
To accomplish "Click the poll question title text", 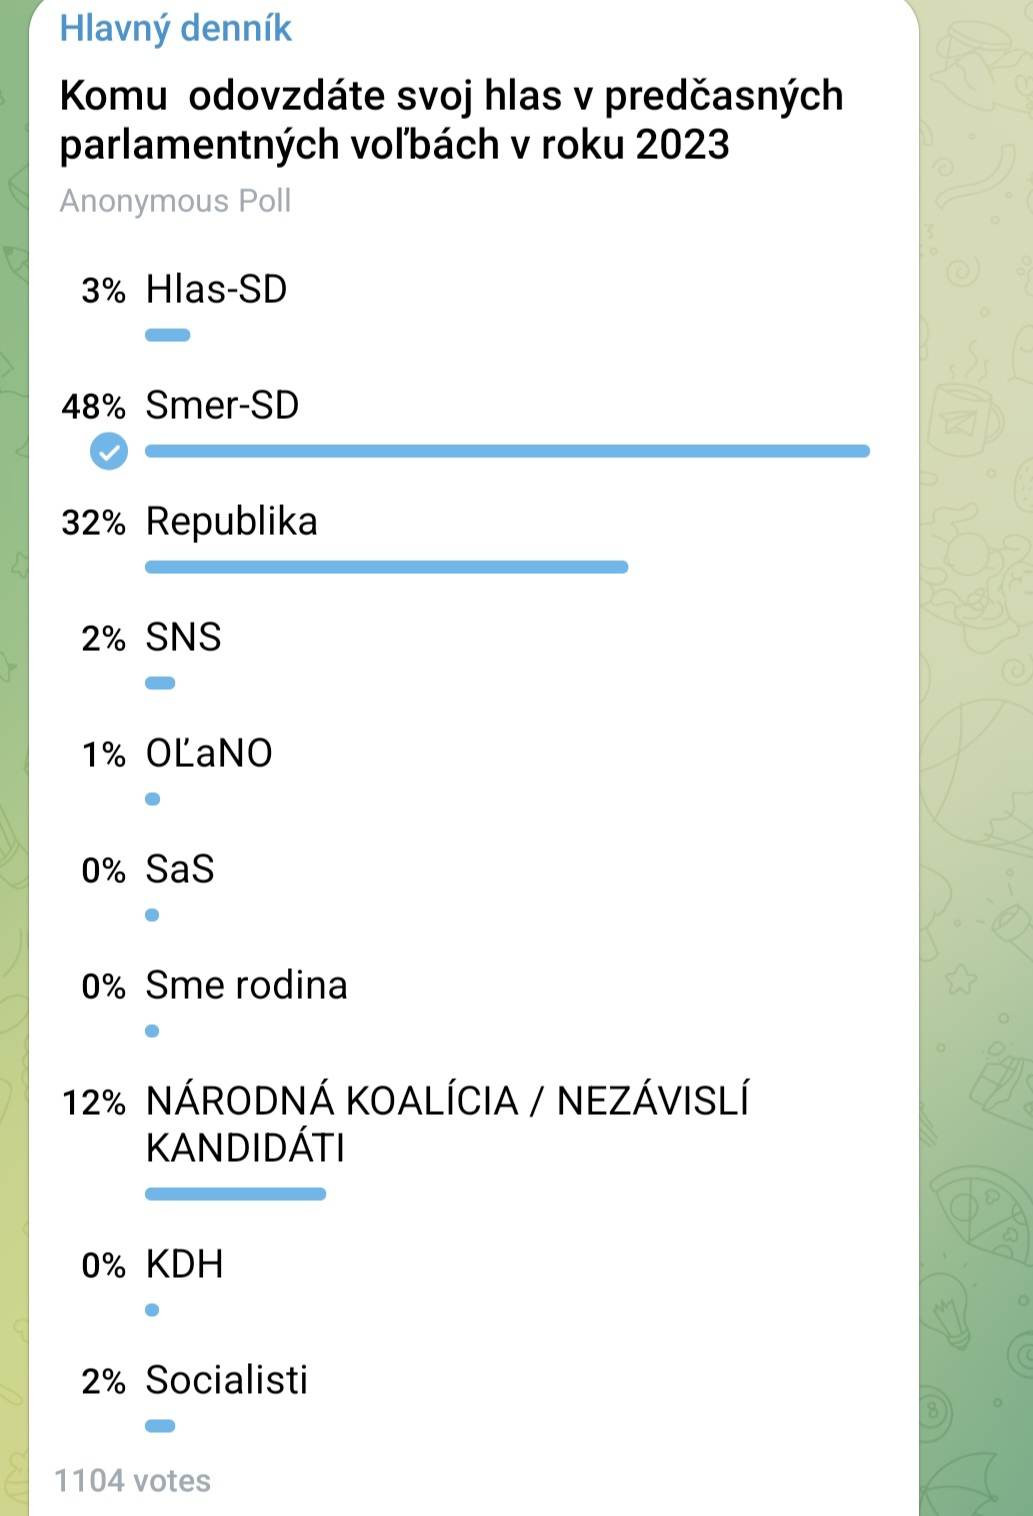I will click(x=451, y=120).
